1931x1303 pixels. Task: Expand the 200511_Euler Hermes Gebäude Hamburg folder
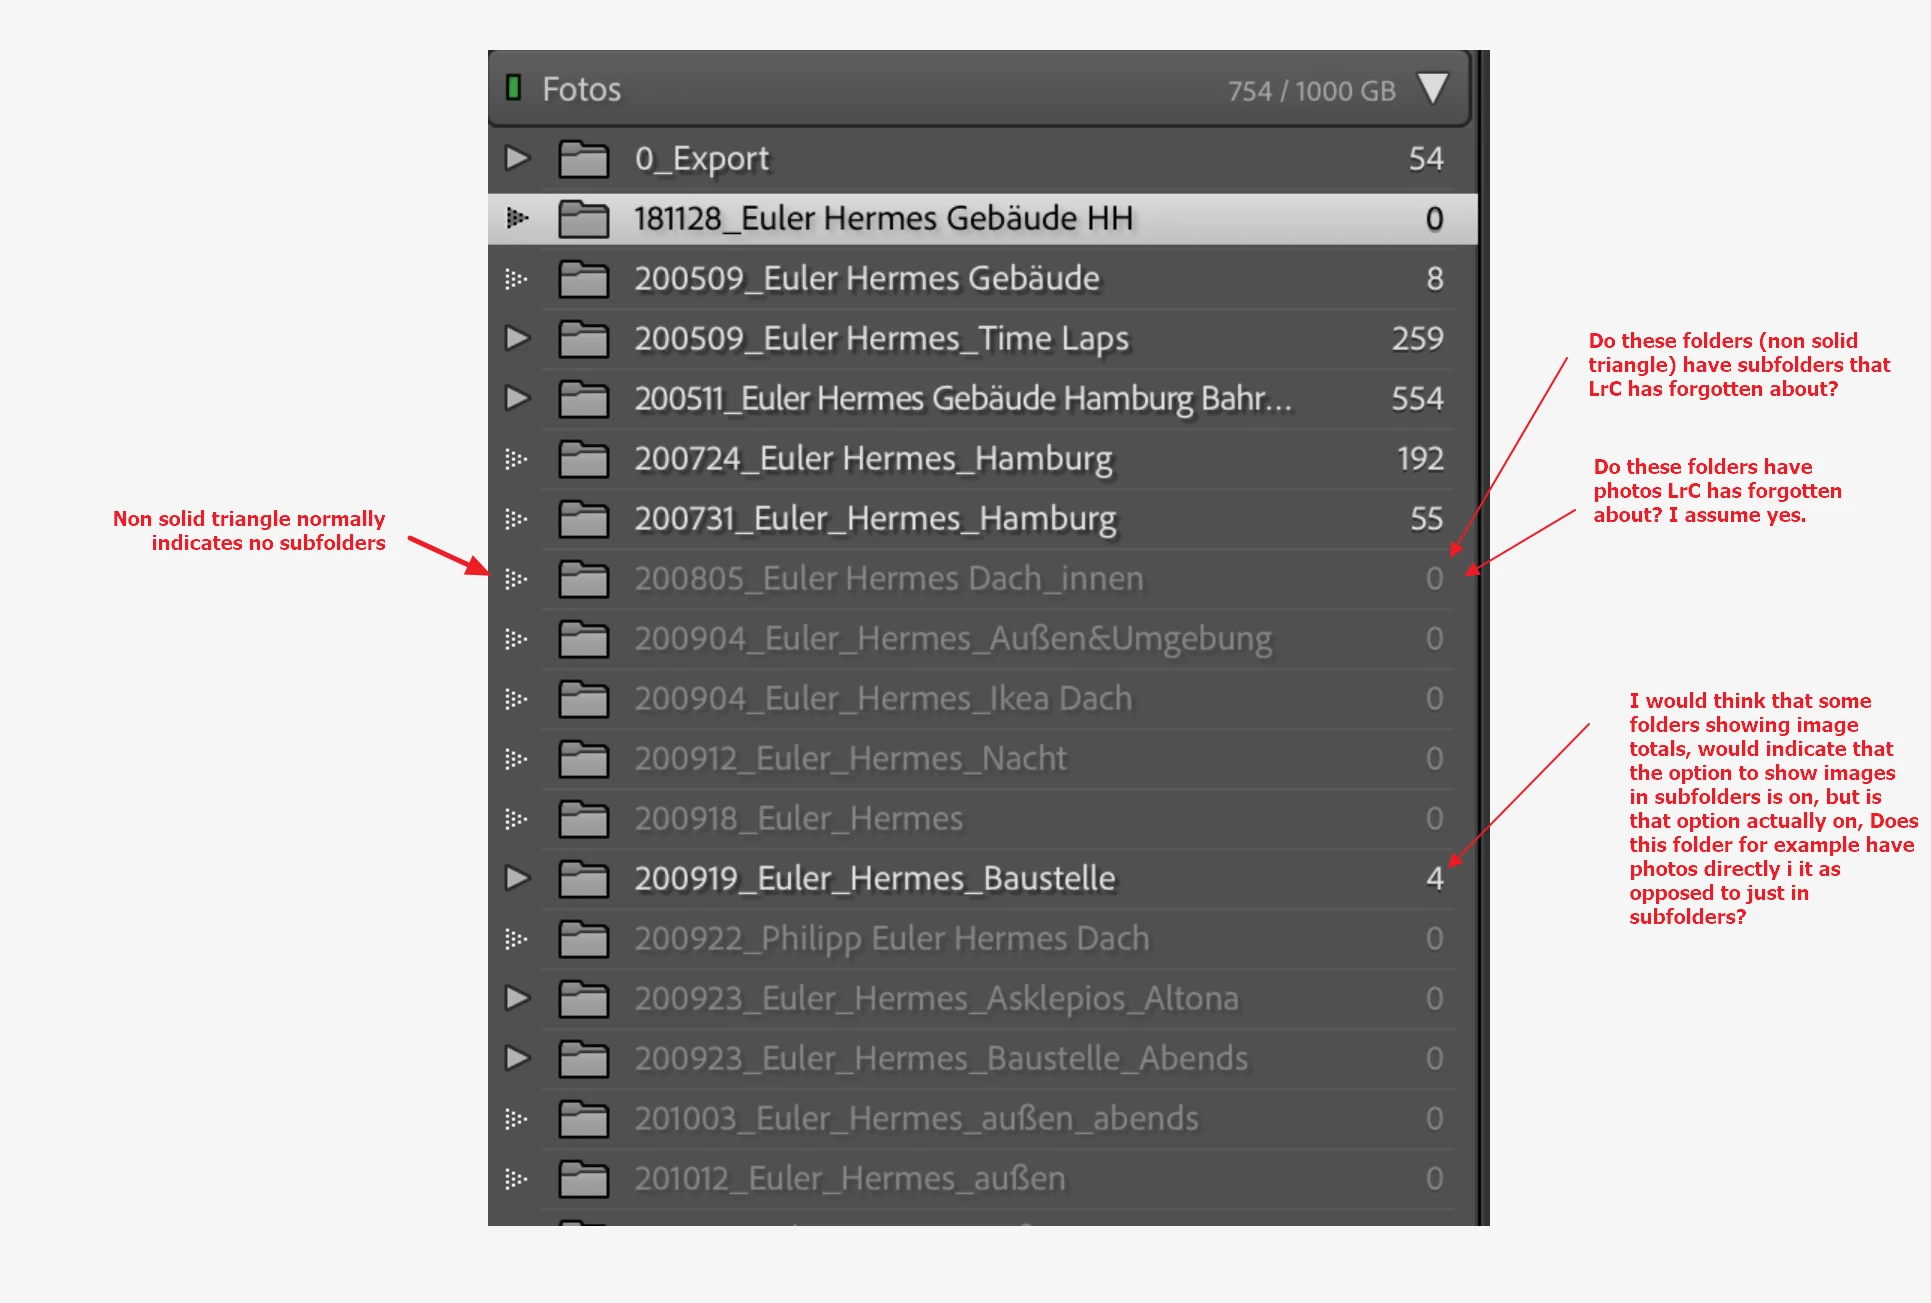click(x=516, y=398)
